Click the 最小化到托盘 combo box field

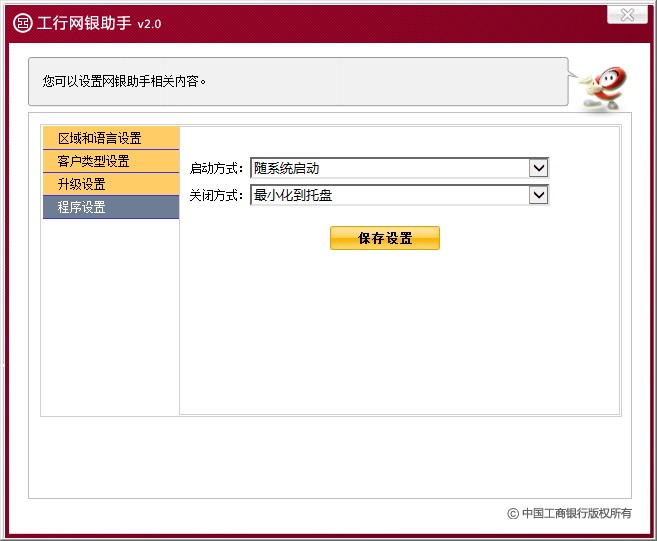click(x=399, y=195)
